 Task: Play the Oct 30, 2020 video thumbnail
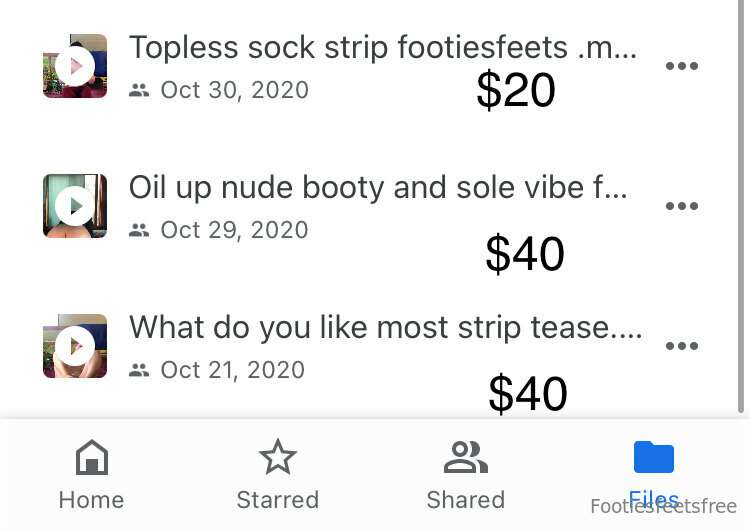pyautogui.click(x=75, y=66)
